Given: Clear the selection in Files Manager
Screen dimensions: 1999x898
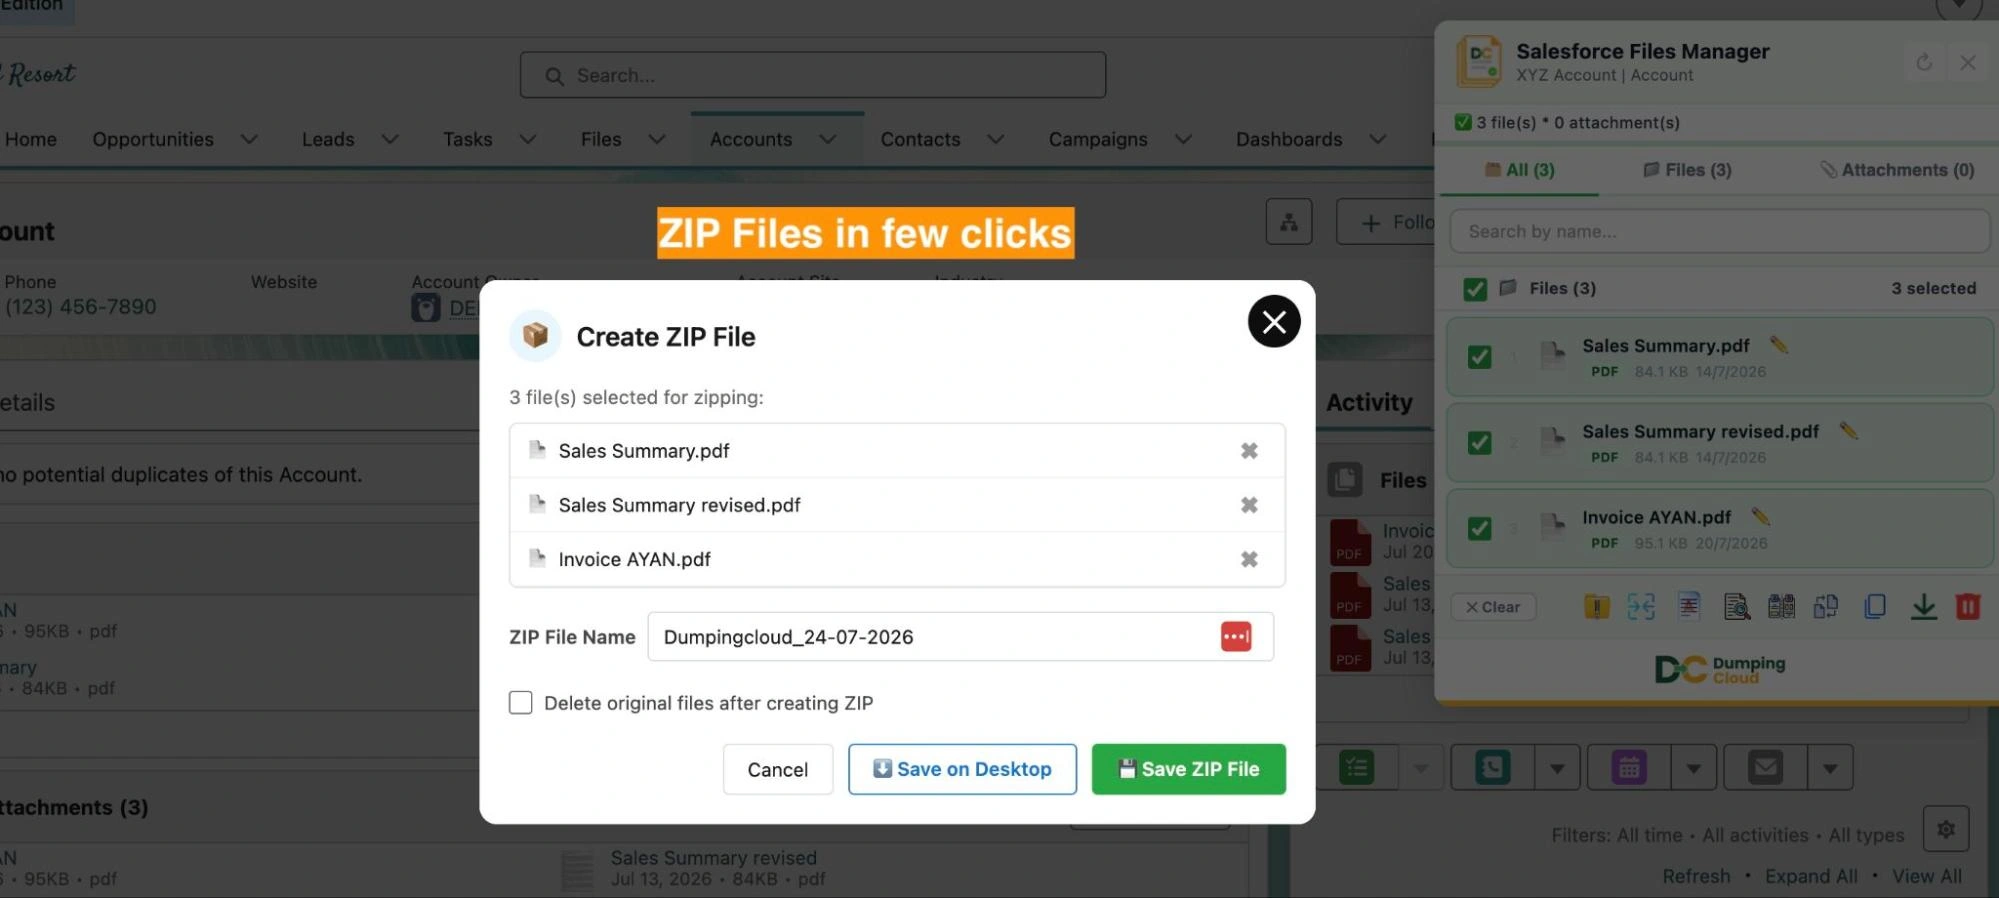Looking at the screenshot, I should click(1493, 607).
